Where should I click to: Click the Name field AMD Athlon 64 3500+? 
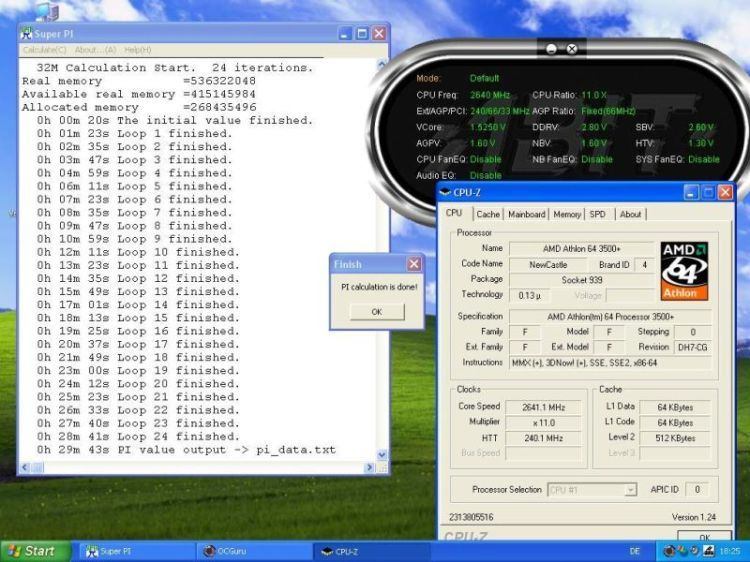581,249
